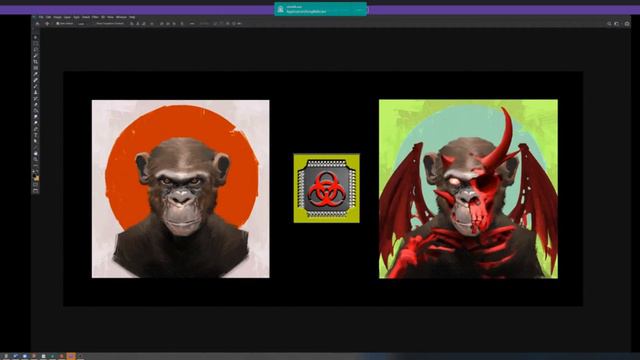The width and height of the screenshot is (640, 360).
Task: Open the Help menu
Action: click(x=132, y=17)
